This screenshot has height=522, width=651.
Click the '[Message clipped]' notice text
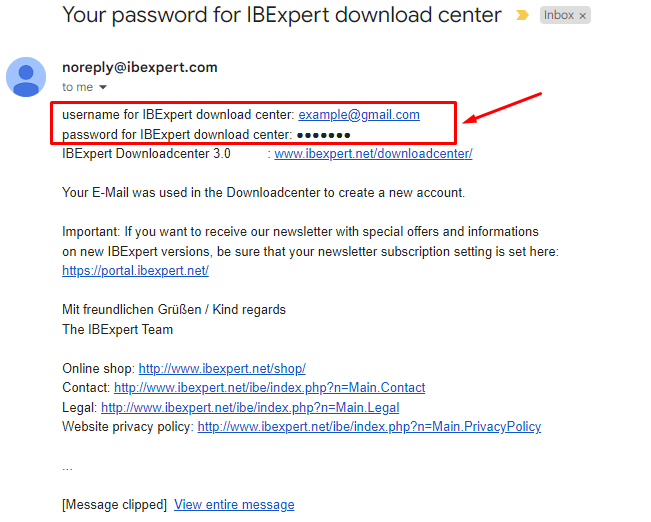click(x=115, y=505)
